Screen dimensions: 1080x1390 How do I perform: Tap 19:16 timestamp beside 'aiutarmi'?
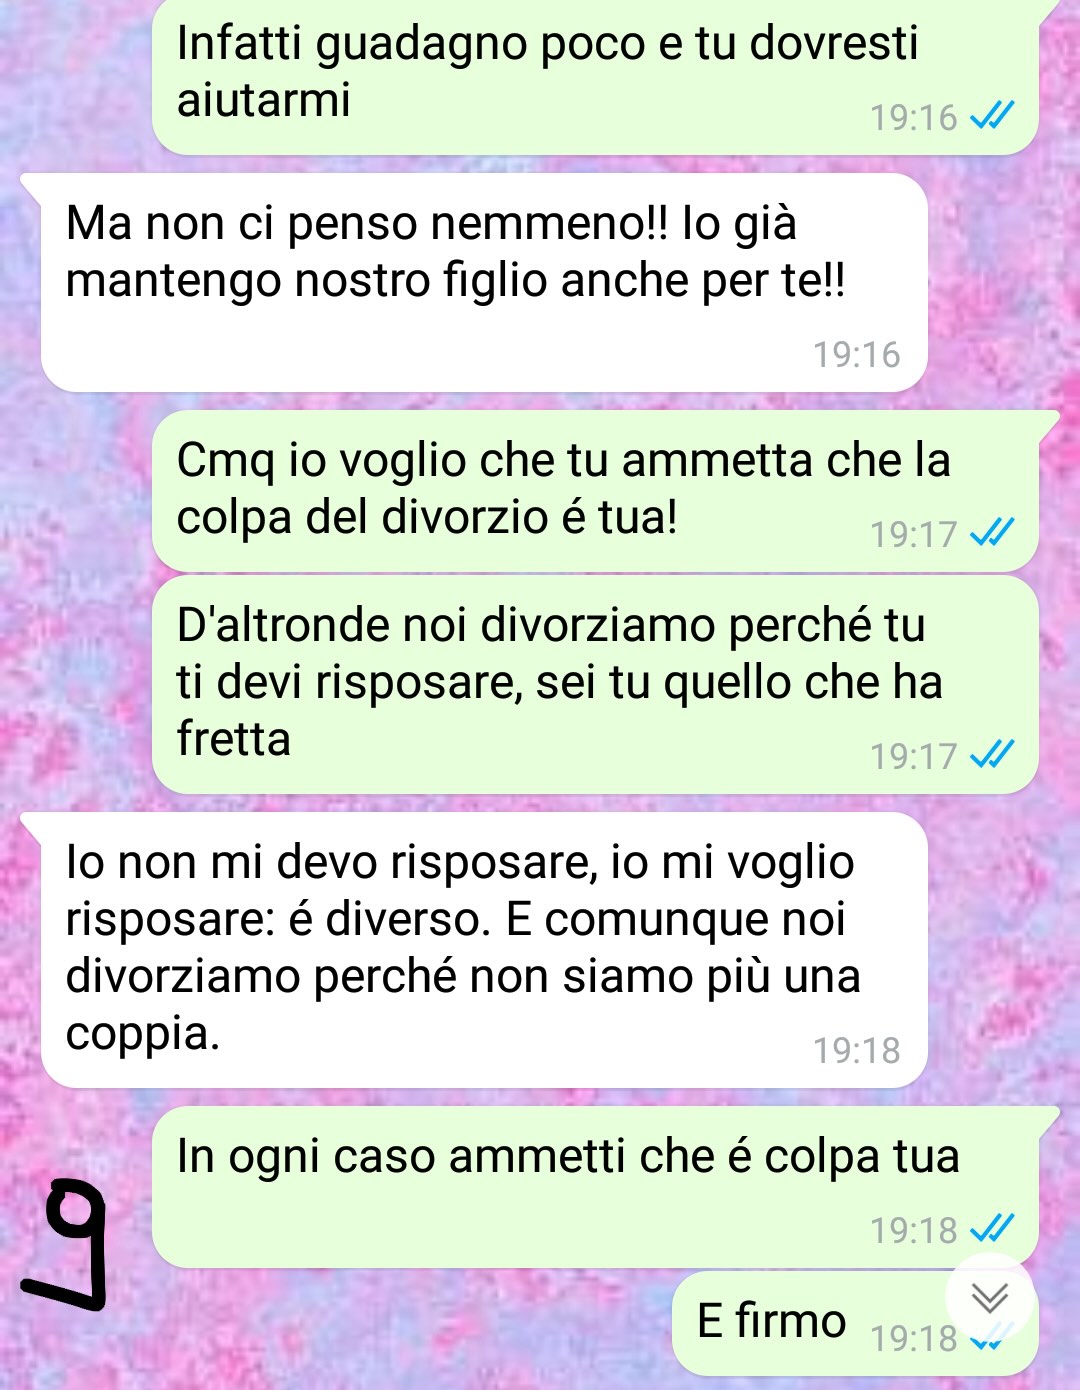913,117
